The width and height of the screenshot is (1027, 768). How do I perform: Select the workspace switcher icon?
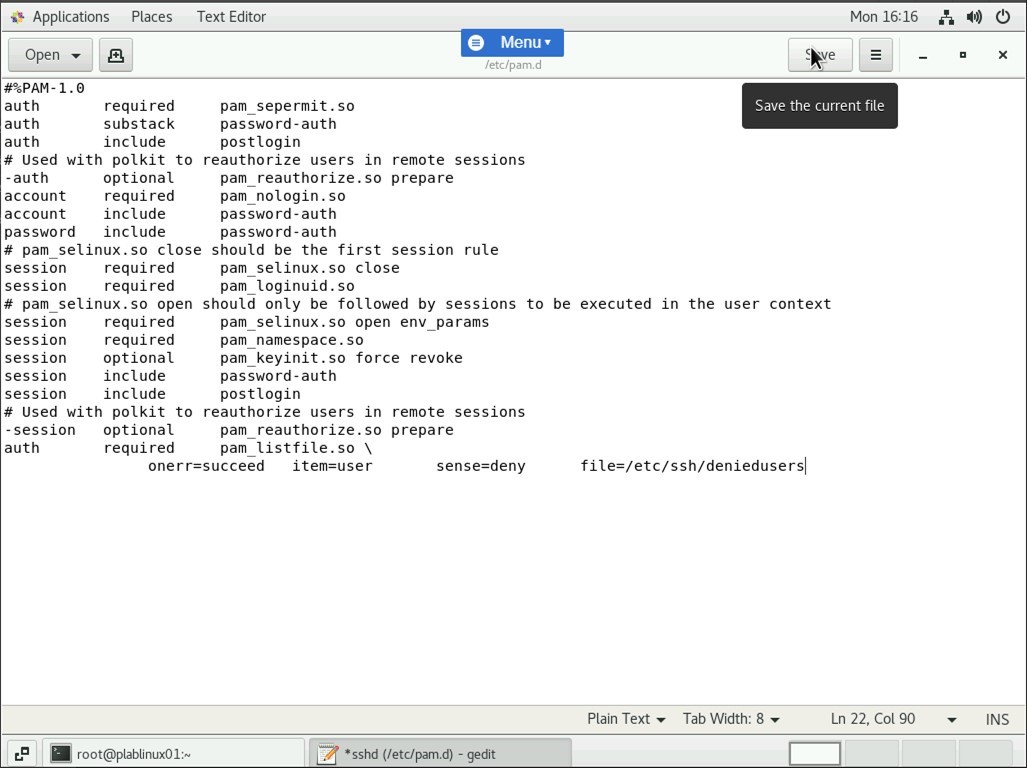click(x=21, y=753)
